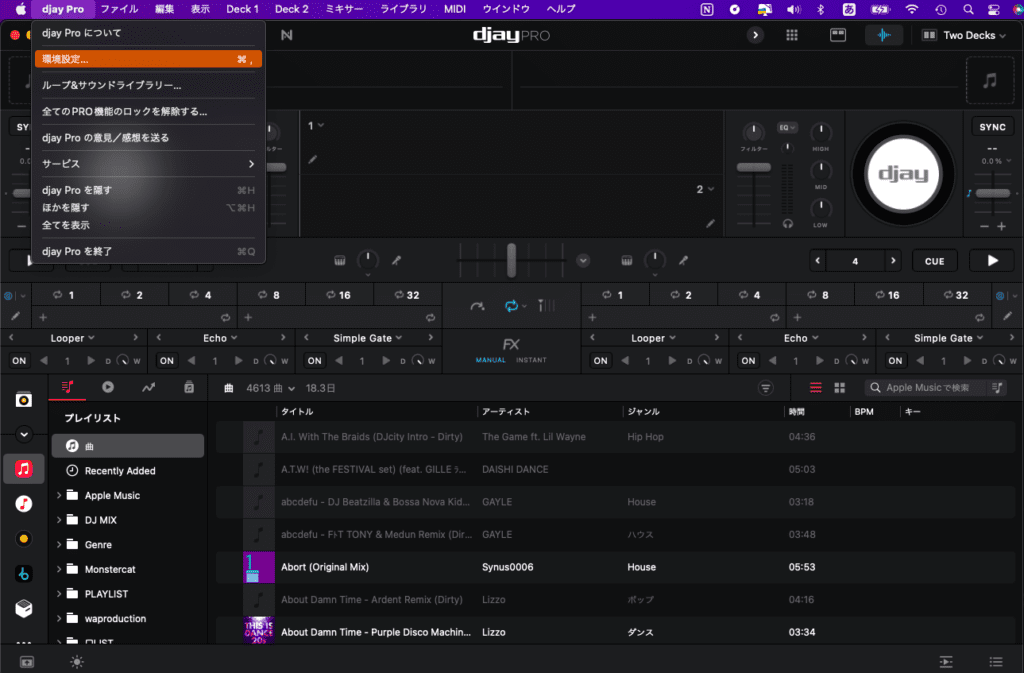This screenshot has width=1024, height=673.
Task: Open Spotlight search in macOS menu bar
Action: pos(968,9)
